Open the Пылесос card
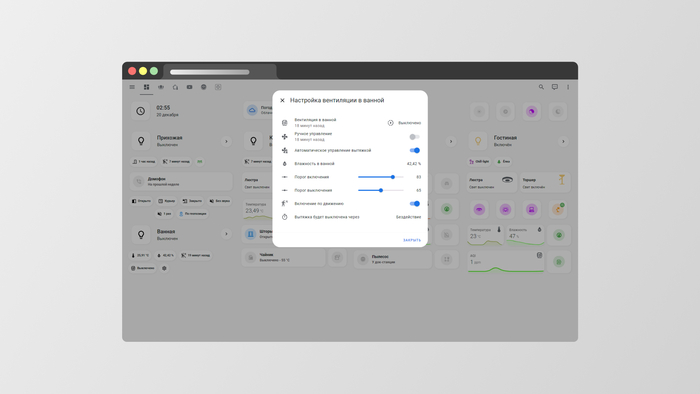The height and width of the screenshot is (394, 700). tap(394, 259)
